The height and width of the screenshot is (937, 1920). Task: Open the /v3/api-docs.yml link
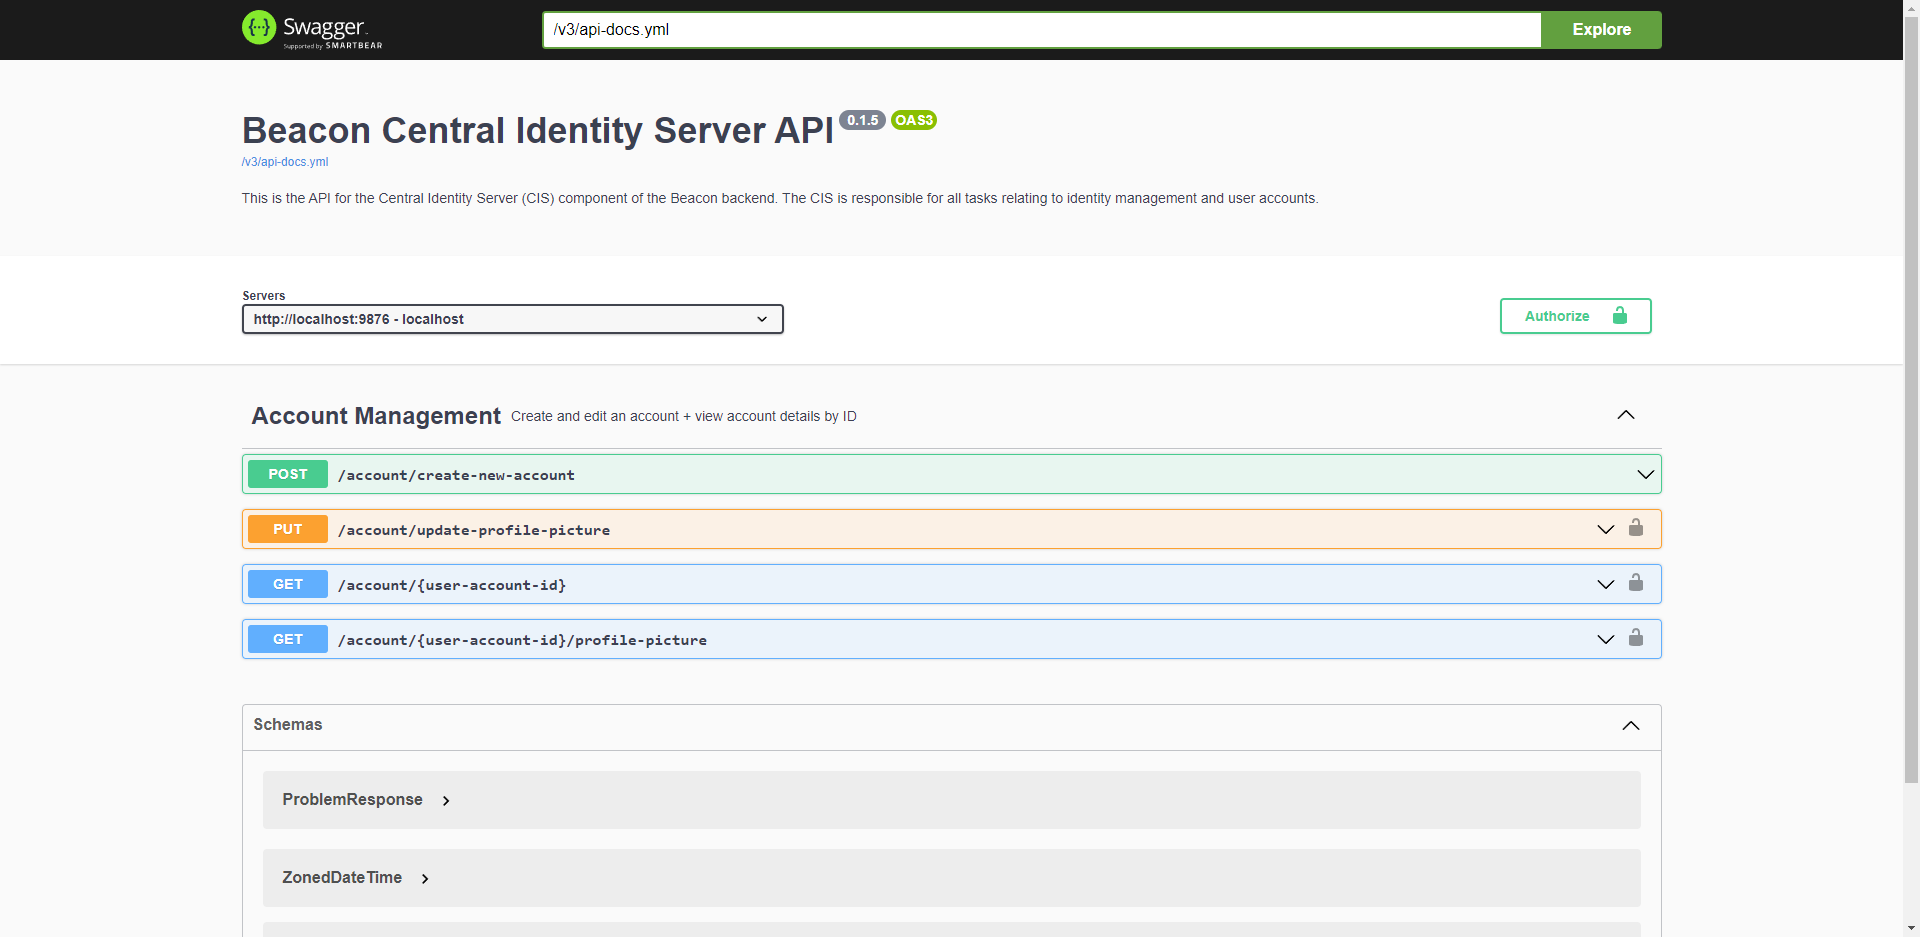(285, 162)
